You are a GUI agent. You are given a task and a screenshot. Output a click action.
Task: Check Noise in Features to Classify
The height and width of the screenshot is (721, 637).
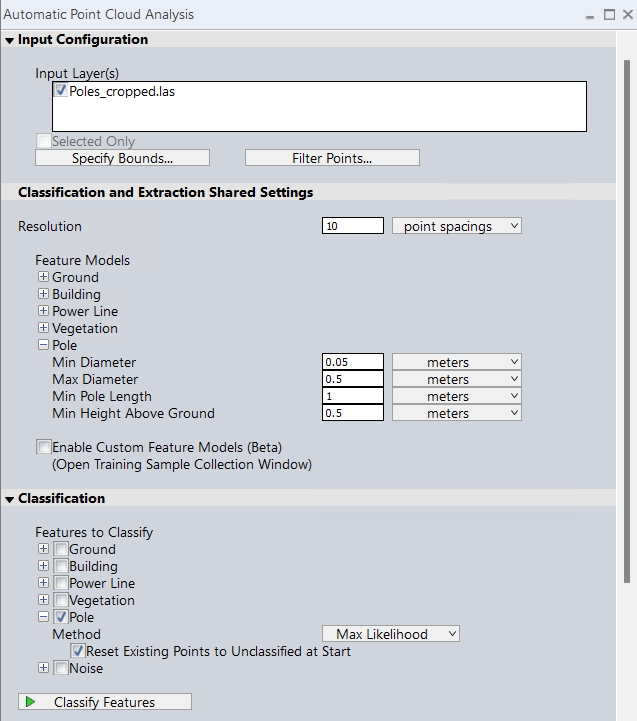pyautogui.click(x=61, y=668)
